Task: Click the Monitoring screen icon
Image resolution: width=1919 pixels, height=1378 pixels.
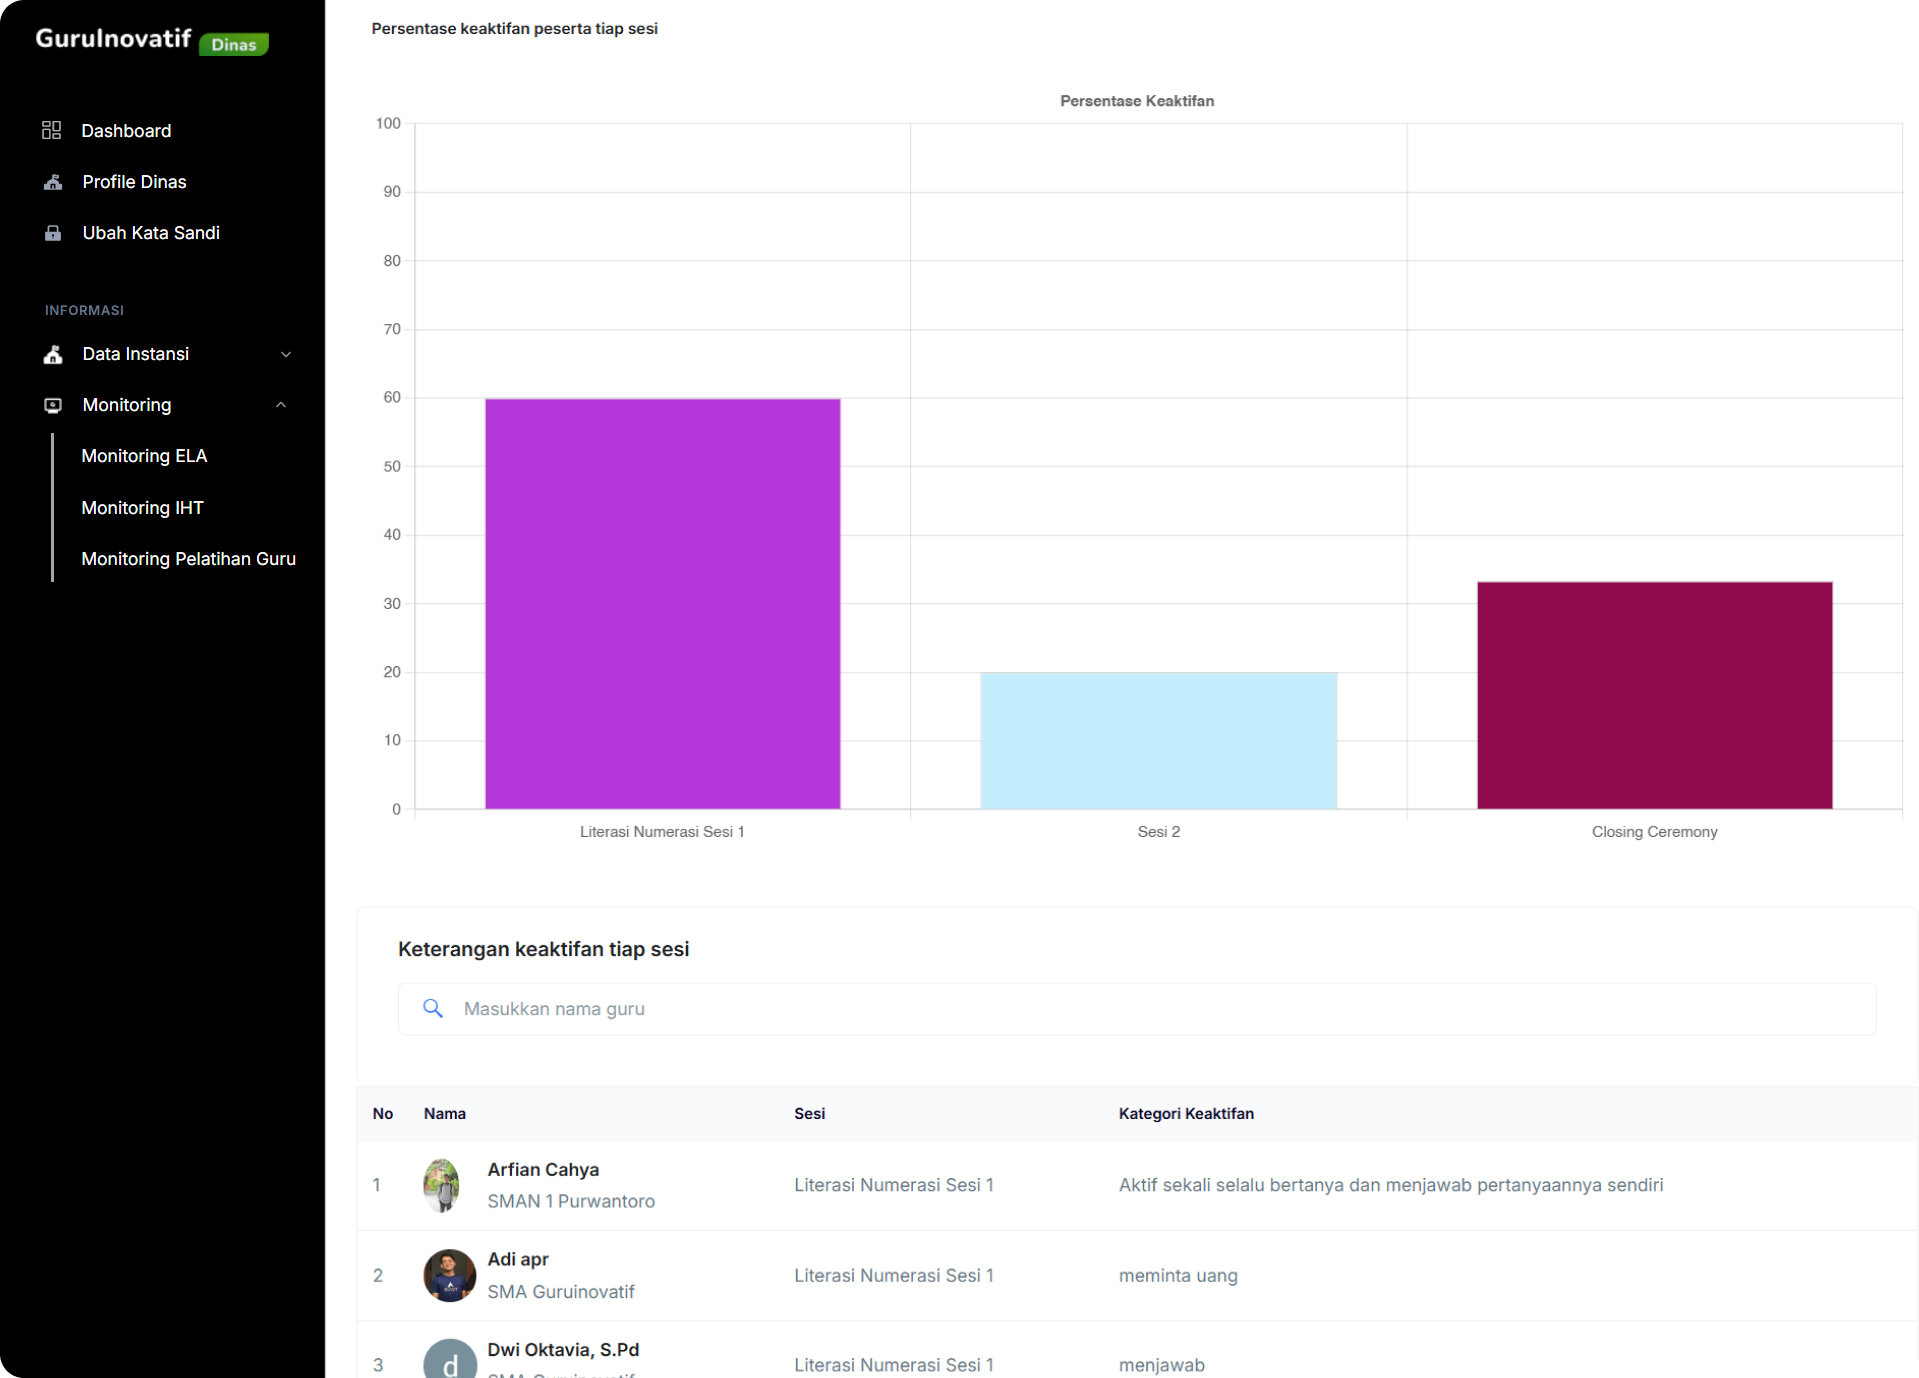Action: (53, 405)
